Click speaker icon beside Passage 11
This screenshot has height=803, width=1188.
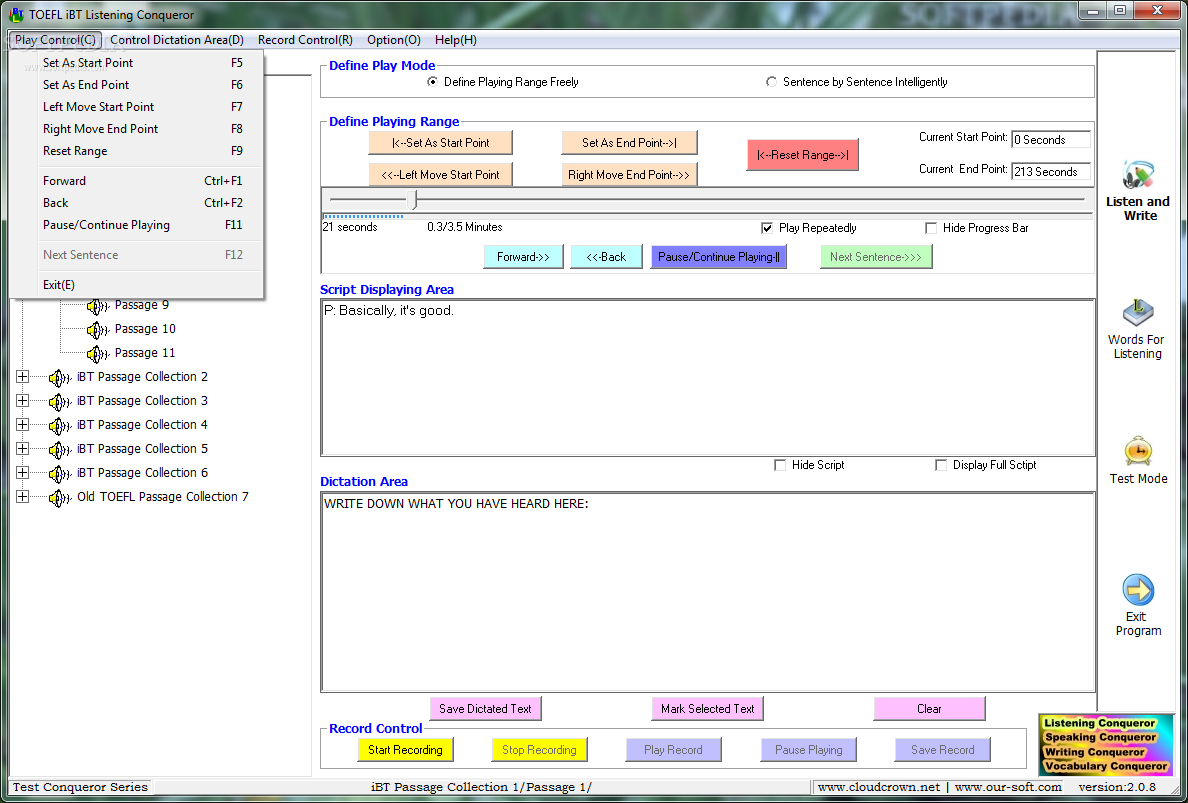tap(98, 354)
